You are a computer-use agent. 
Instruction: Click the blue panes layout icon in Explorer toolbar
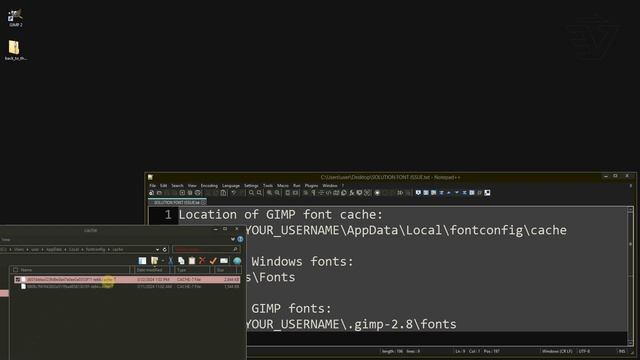coord(142,260)
